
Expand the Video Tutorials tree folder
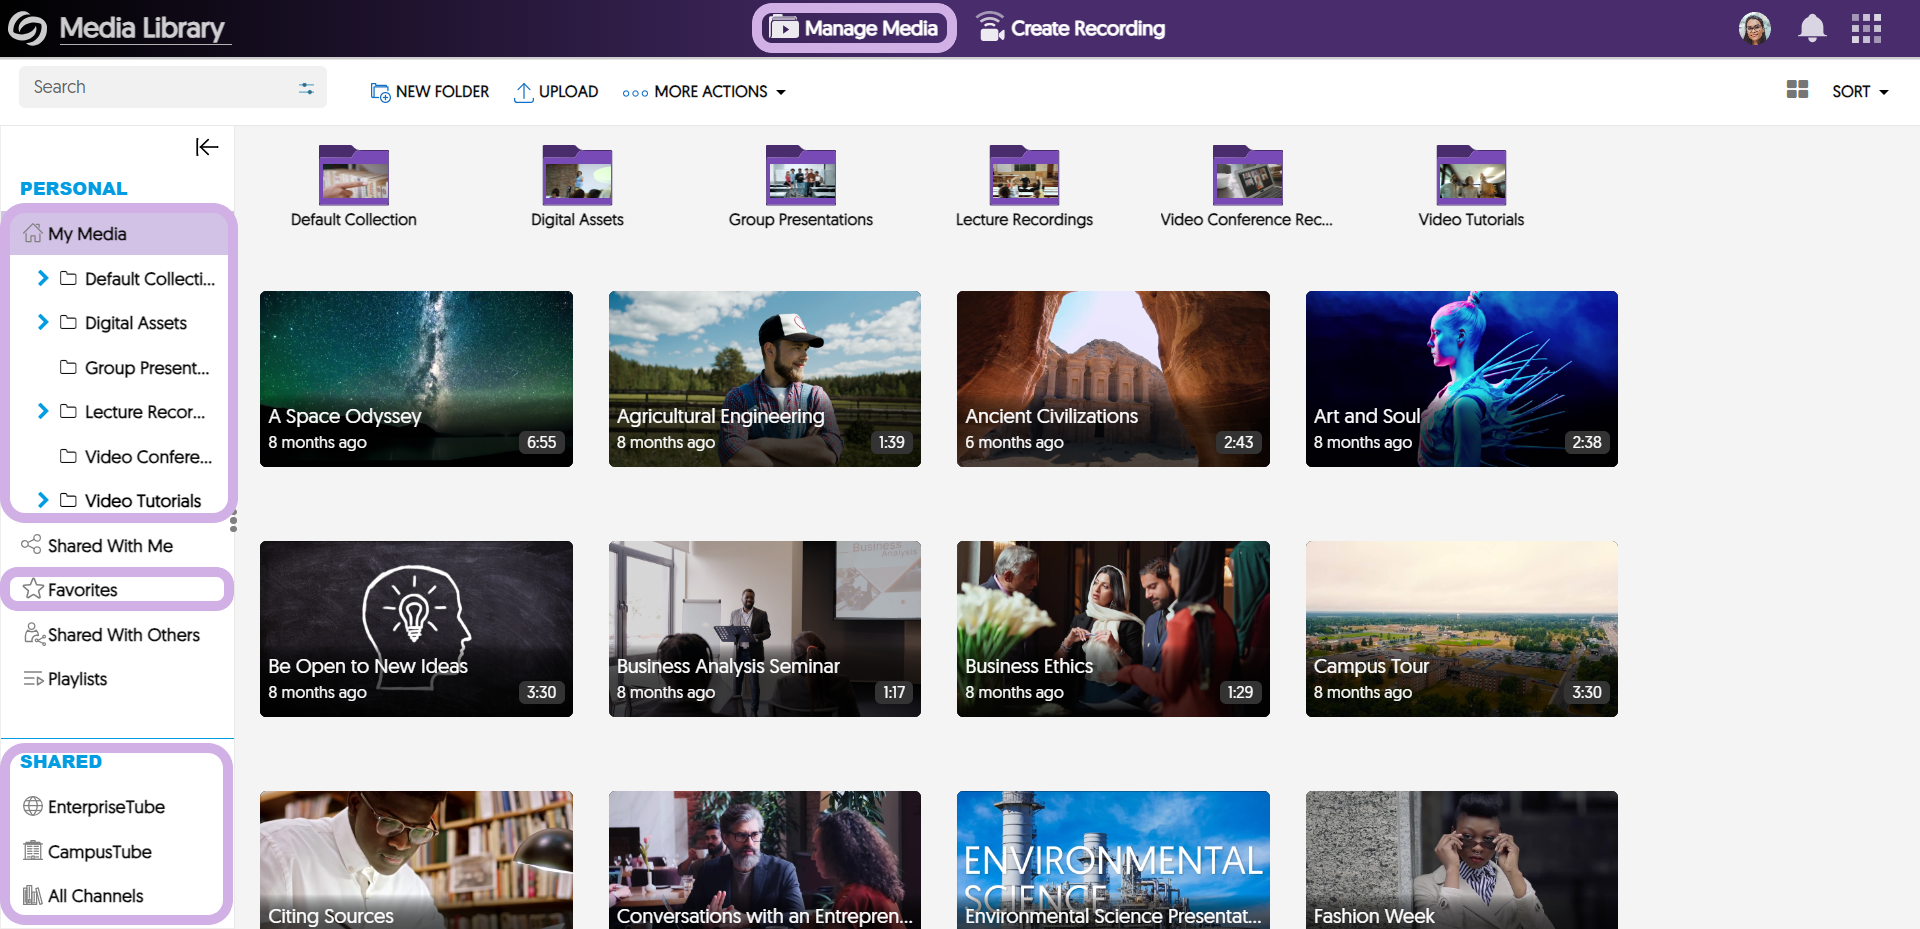coord(42,500)
